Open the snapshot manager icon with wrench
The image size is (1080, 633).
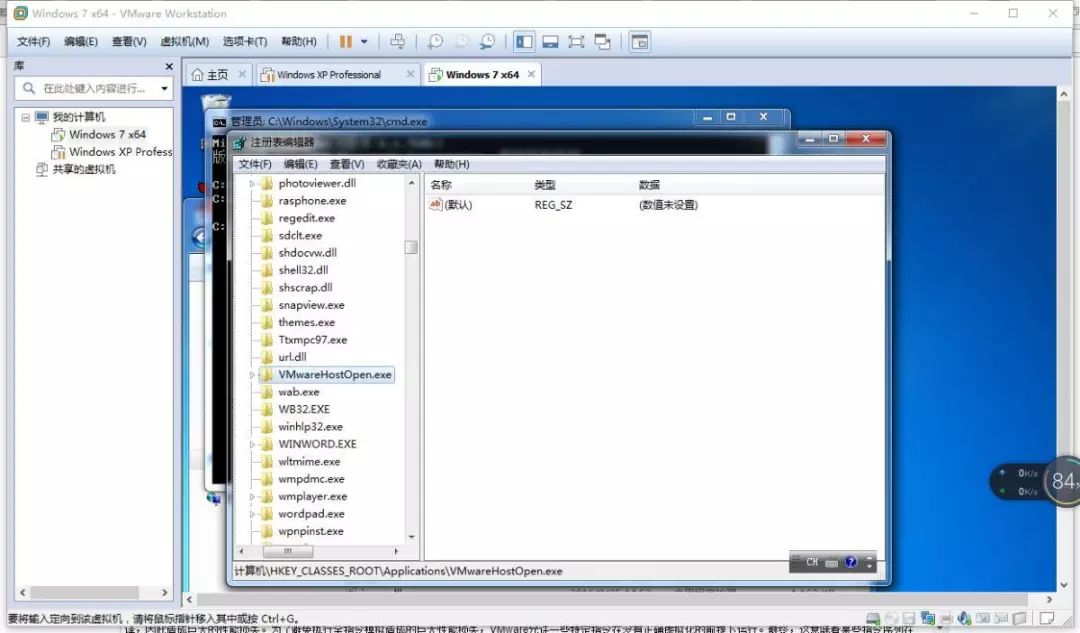(x=487, y=42)
